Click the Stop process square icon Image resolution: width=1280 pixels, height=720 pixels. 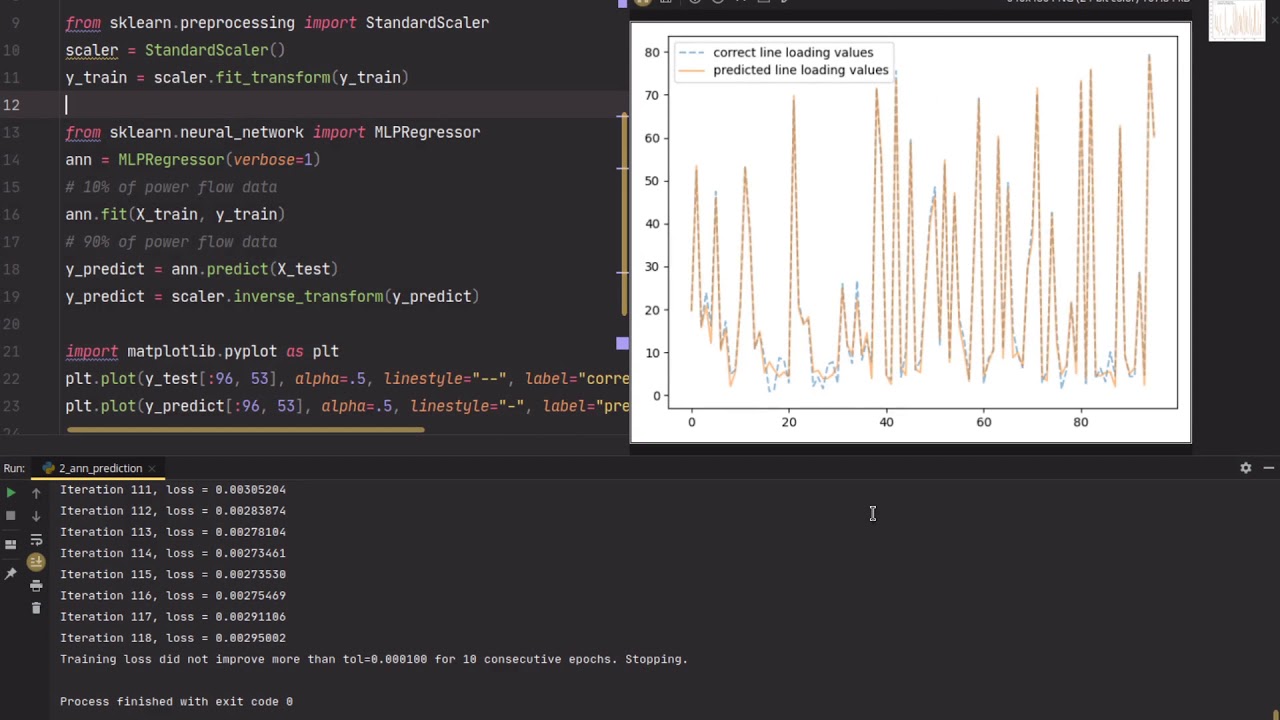point(11,516)
